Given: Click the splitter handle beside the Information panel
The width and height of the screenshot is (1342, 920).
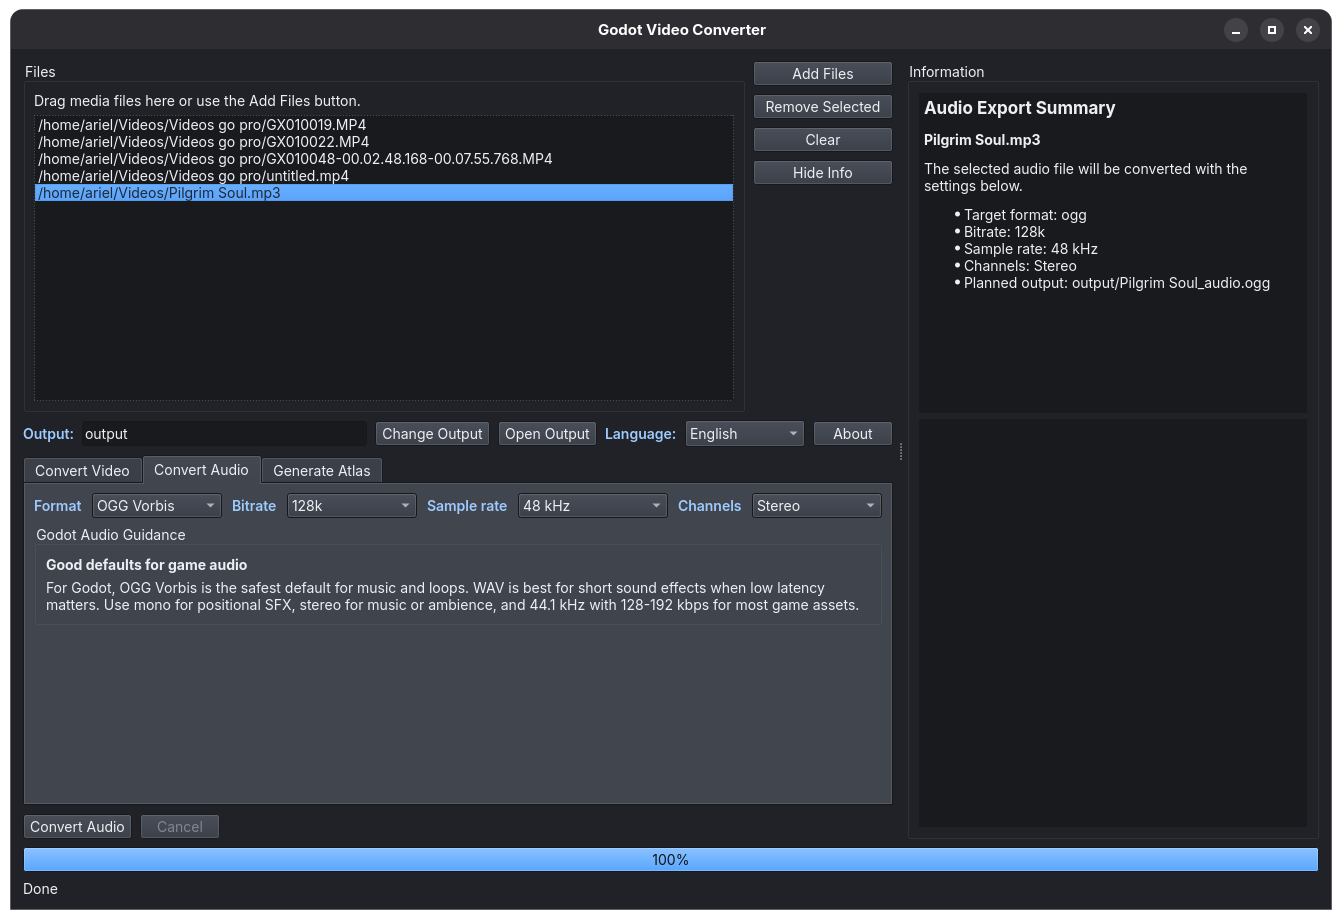Looking at the screenshot, I should coord(900,451).
